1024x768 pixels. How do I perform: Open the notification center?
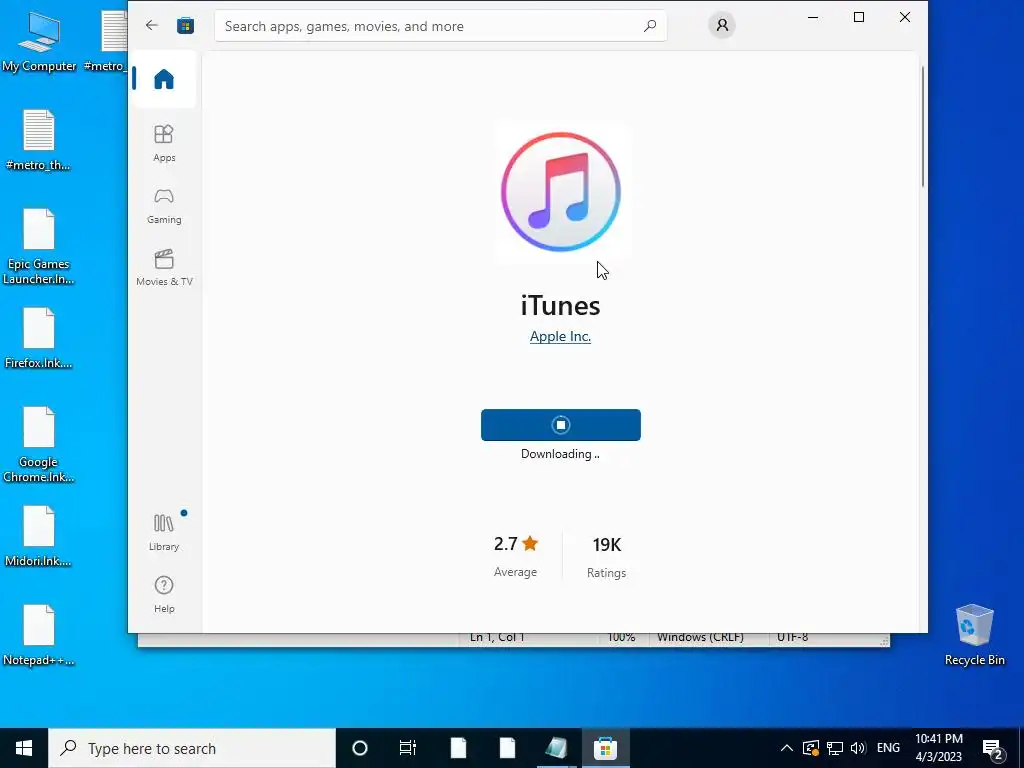point(993,748)
